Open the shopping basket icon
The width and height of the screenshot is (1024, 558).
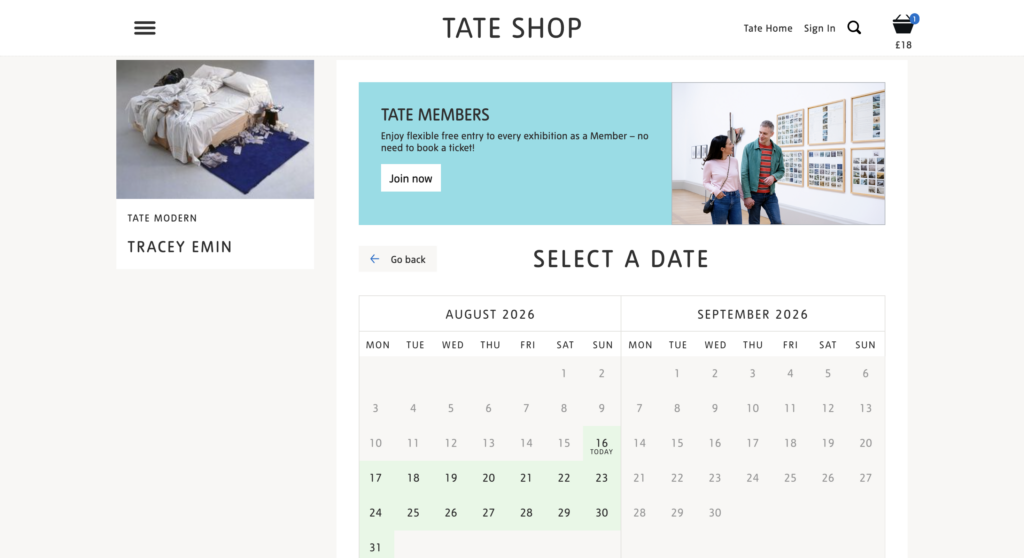[904, 24]
